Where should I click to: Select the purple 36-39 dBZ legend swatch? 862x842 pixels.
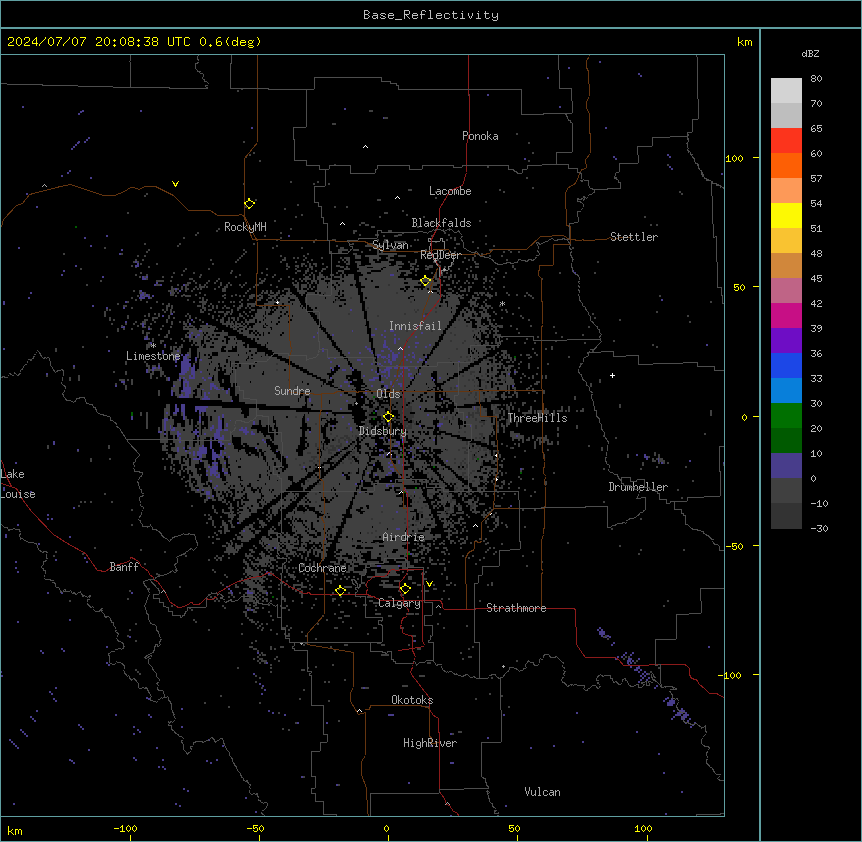point(786,341)
